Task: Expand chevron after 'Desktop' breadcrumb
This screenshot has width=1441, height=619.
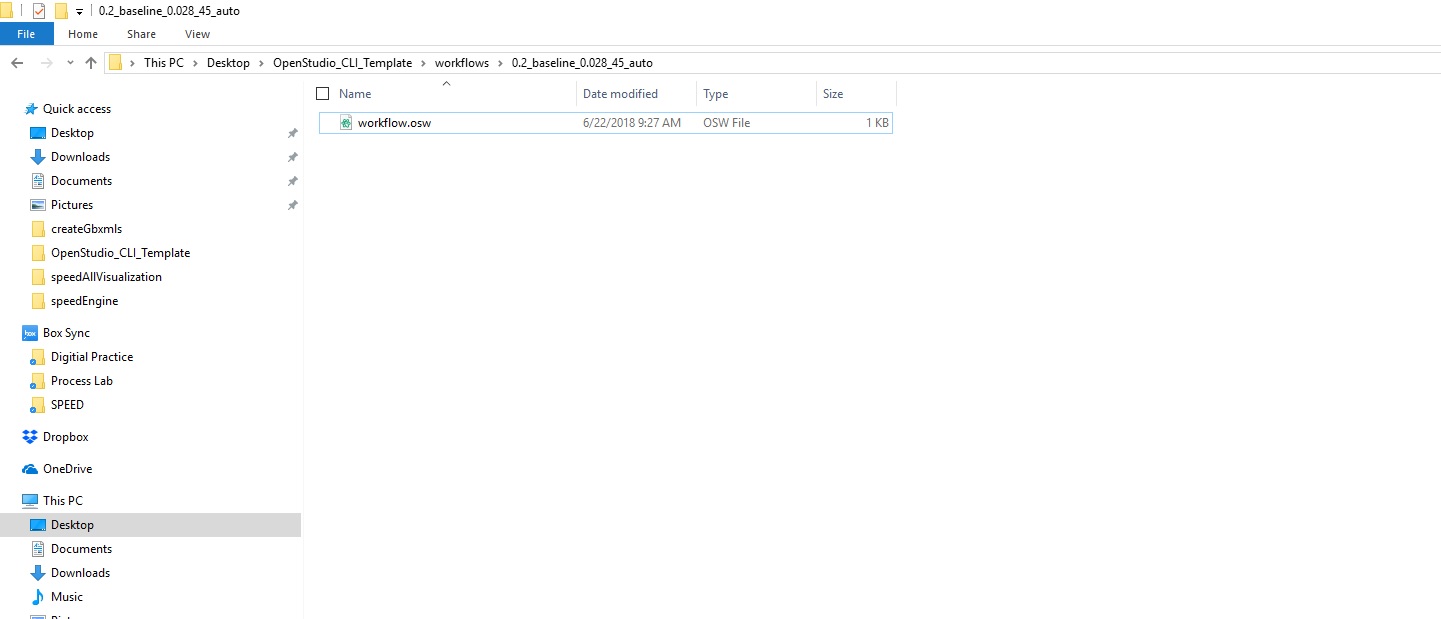Action: point(261,63)
